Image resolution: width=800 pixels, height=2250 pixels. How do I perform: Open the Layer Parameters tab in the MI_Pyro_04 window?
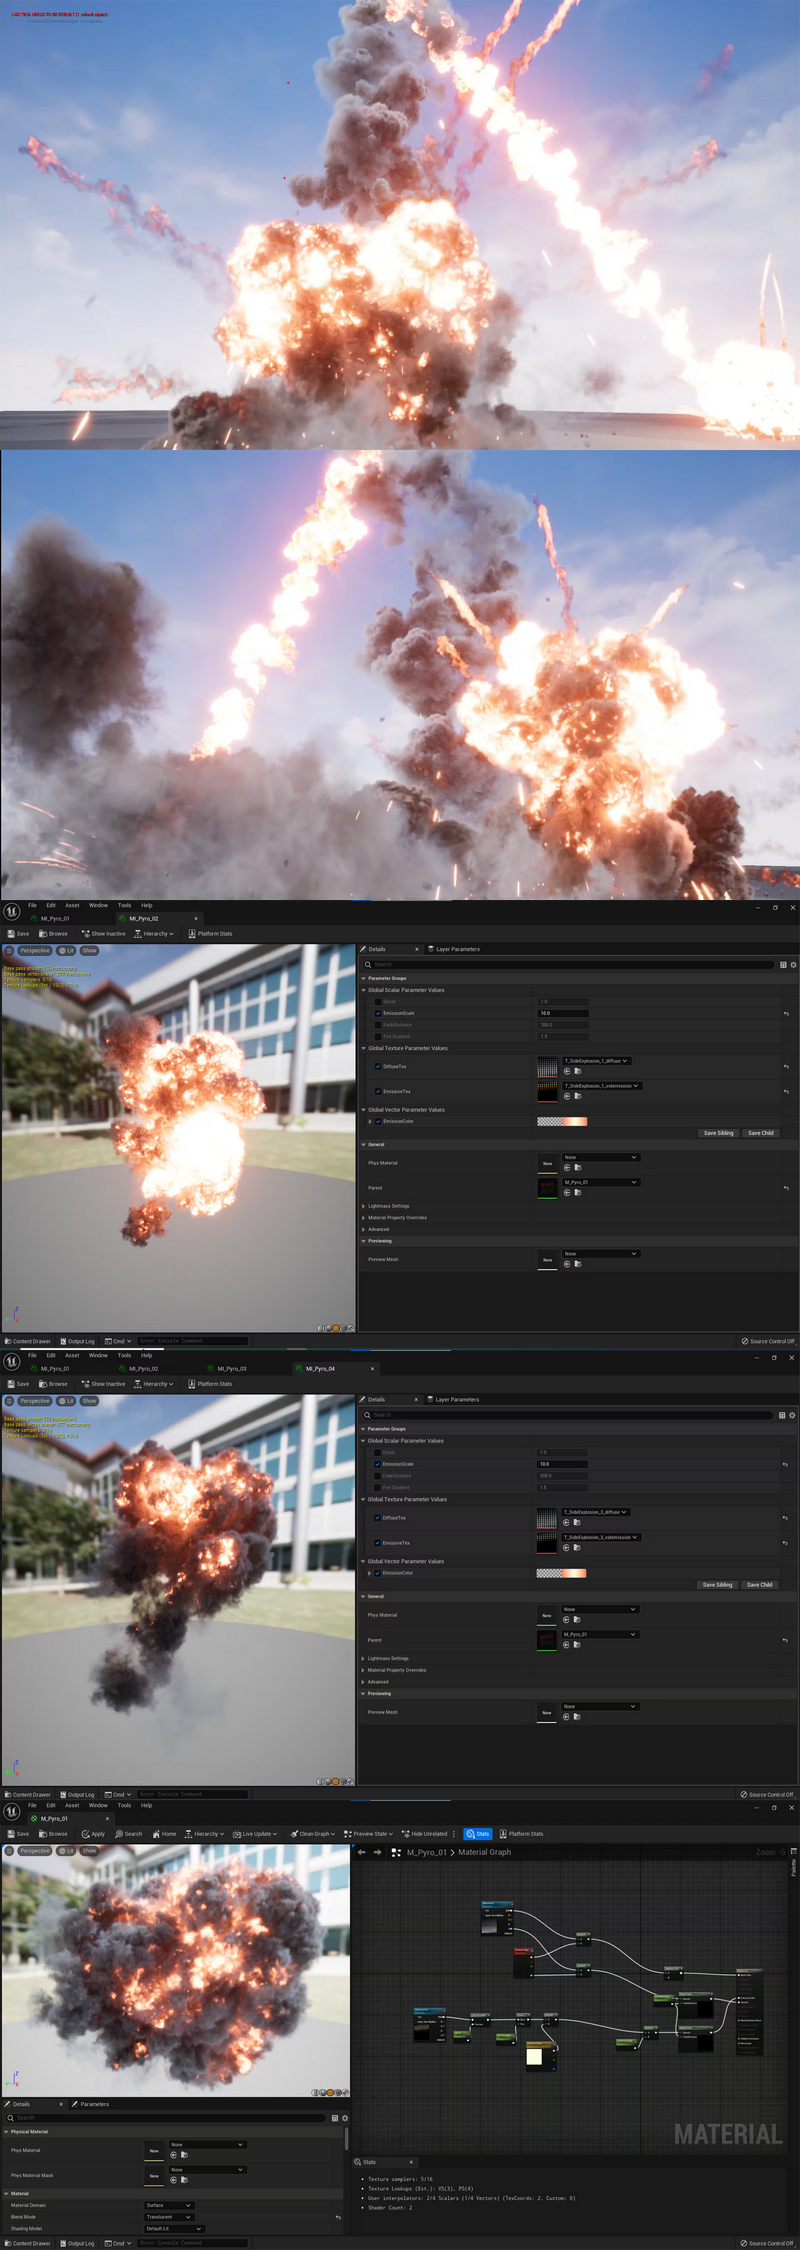point(456,1400)
